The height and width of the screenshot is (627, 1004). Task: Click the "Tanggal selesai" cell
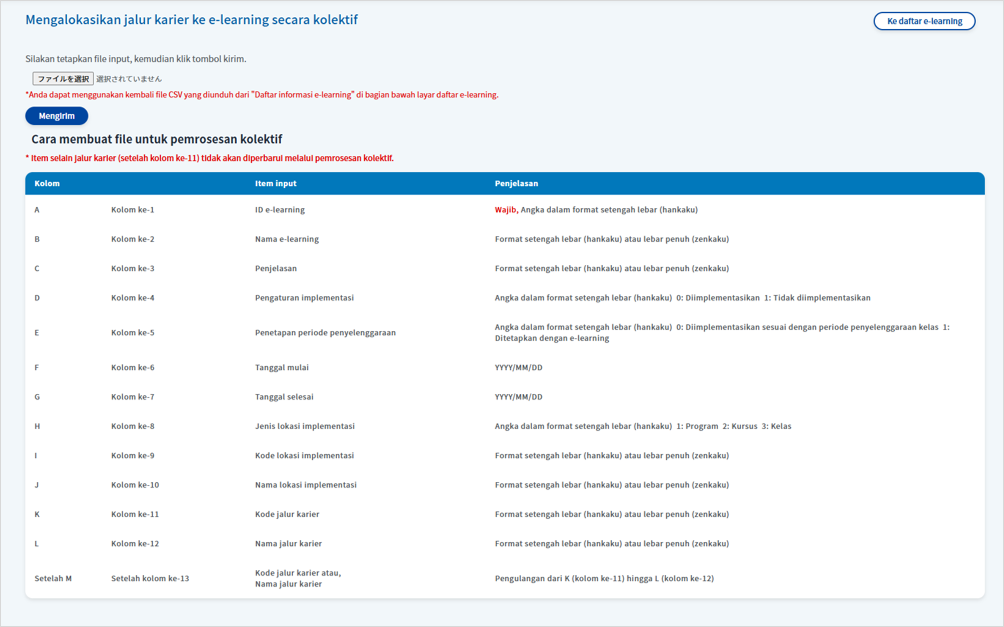pos(284,397)
